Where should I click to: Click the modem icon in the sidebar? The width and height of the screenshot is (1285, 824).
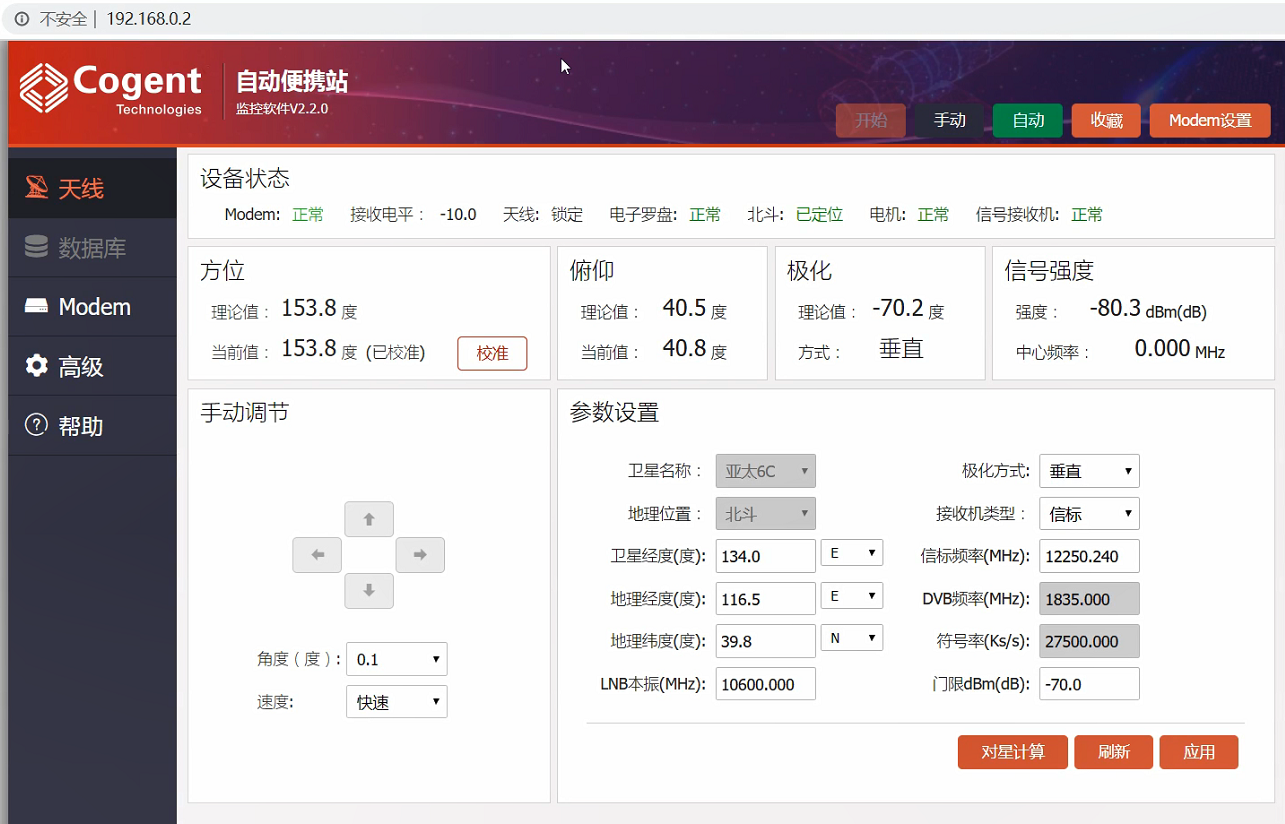click(x=37, y=306)
